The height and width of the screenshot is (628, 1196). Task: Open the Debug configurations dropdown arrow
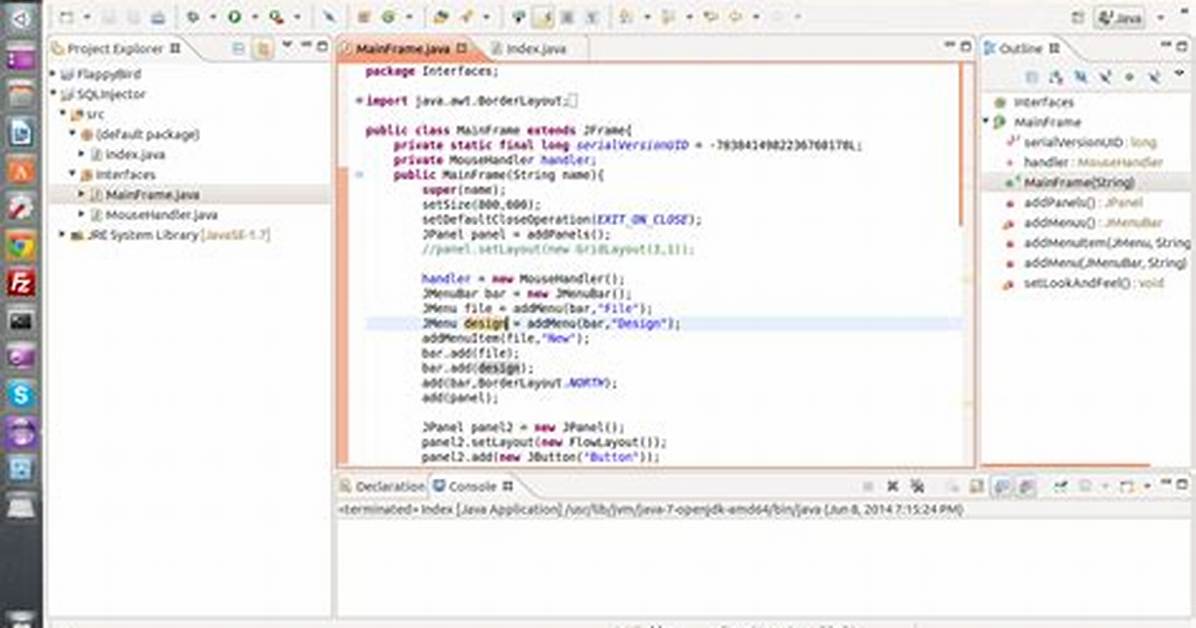213,17
